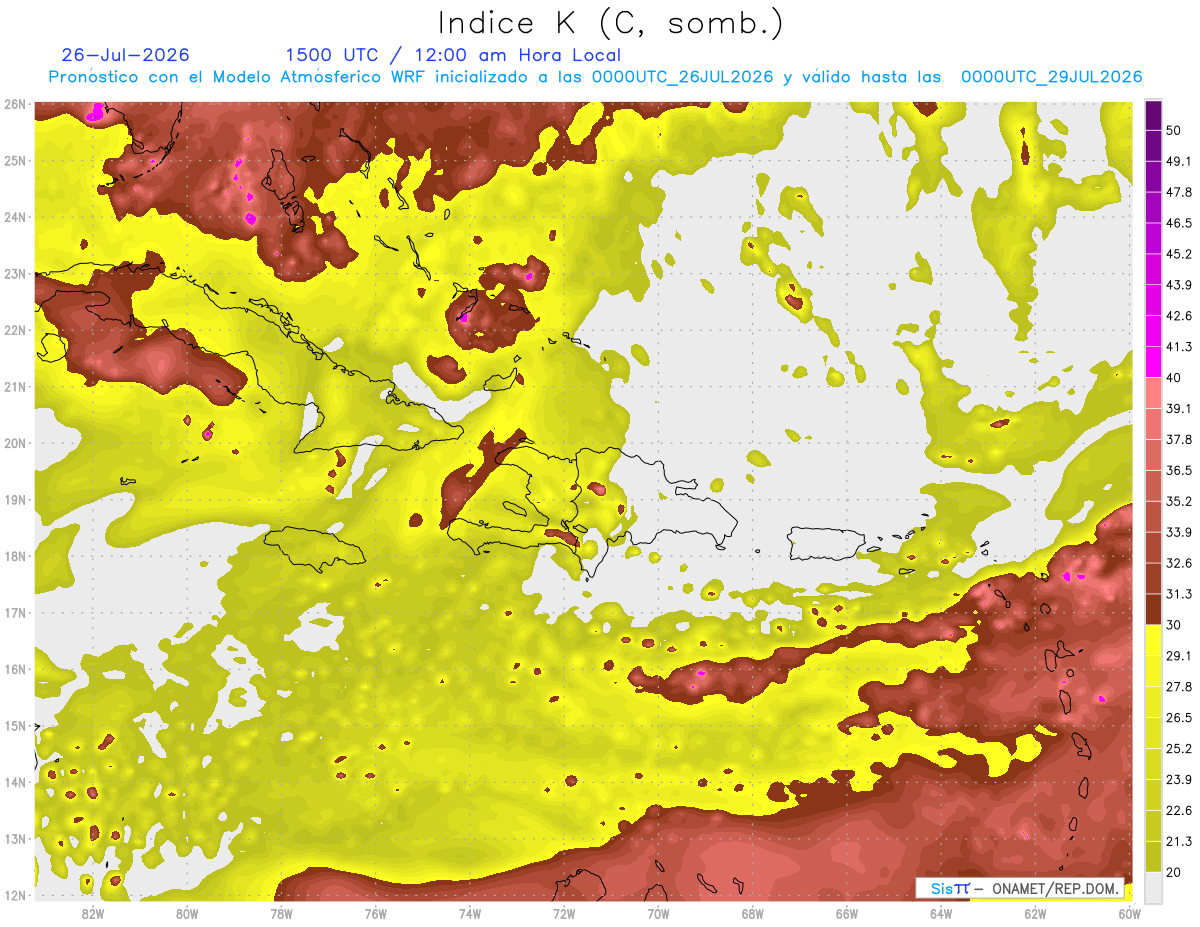
Task: Click the legend value 43.9
Action: point(1179,284)
